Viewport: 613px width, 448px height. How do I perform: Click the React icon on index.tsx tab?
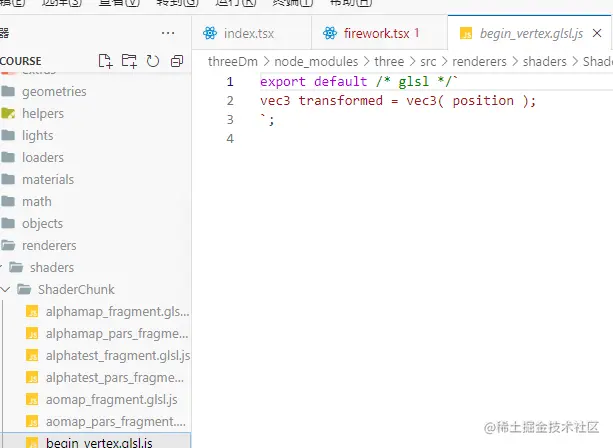210,33
